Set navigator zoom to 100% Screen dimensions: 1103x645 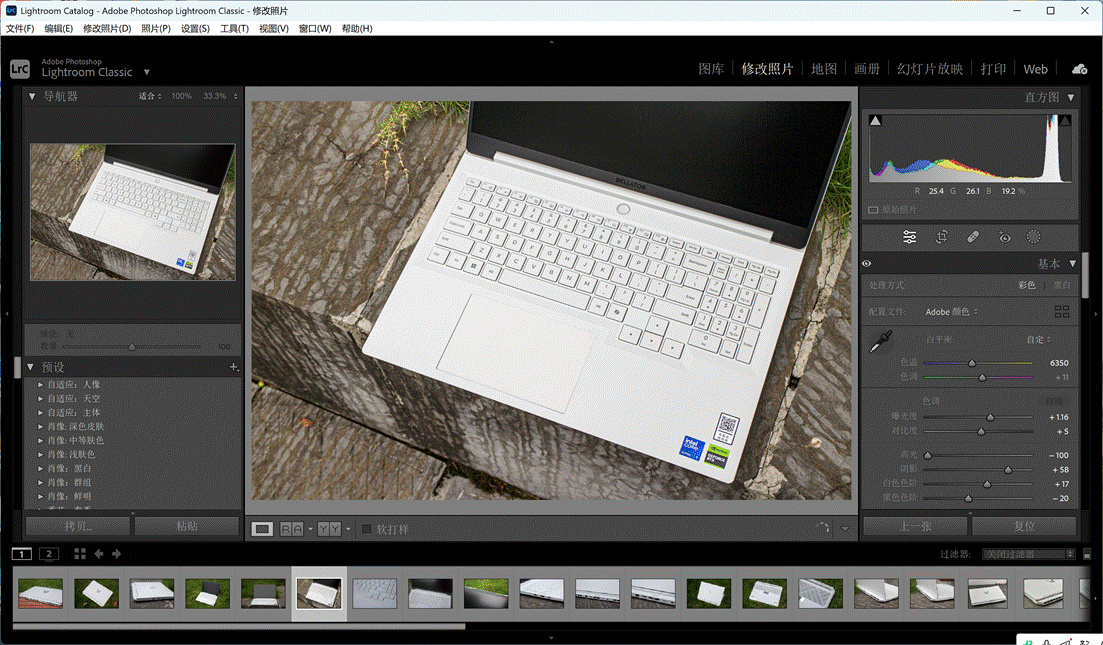(x=181, y=96)
